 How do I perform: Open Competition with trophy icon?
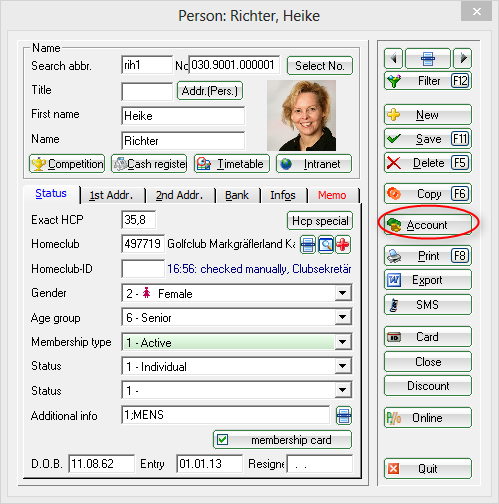67,164
